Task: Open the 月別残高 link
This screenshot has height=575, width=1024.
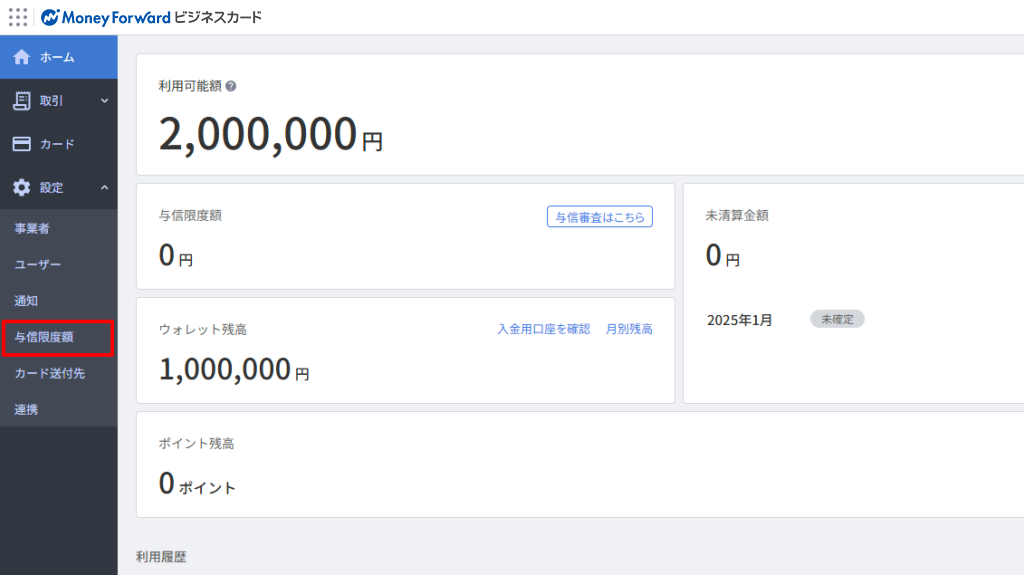Action: [629, 329]
